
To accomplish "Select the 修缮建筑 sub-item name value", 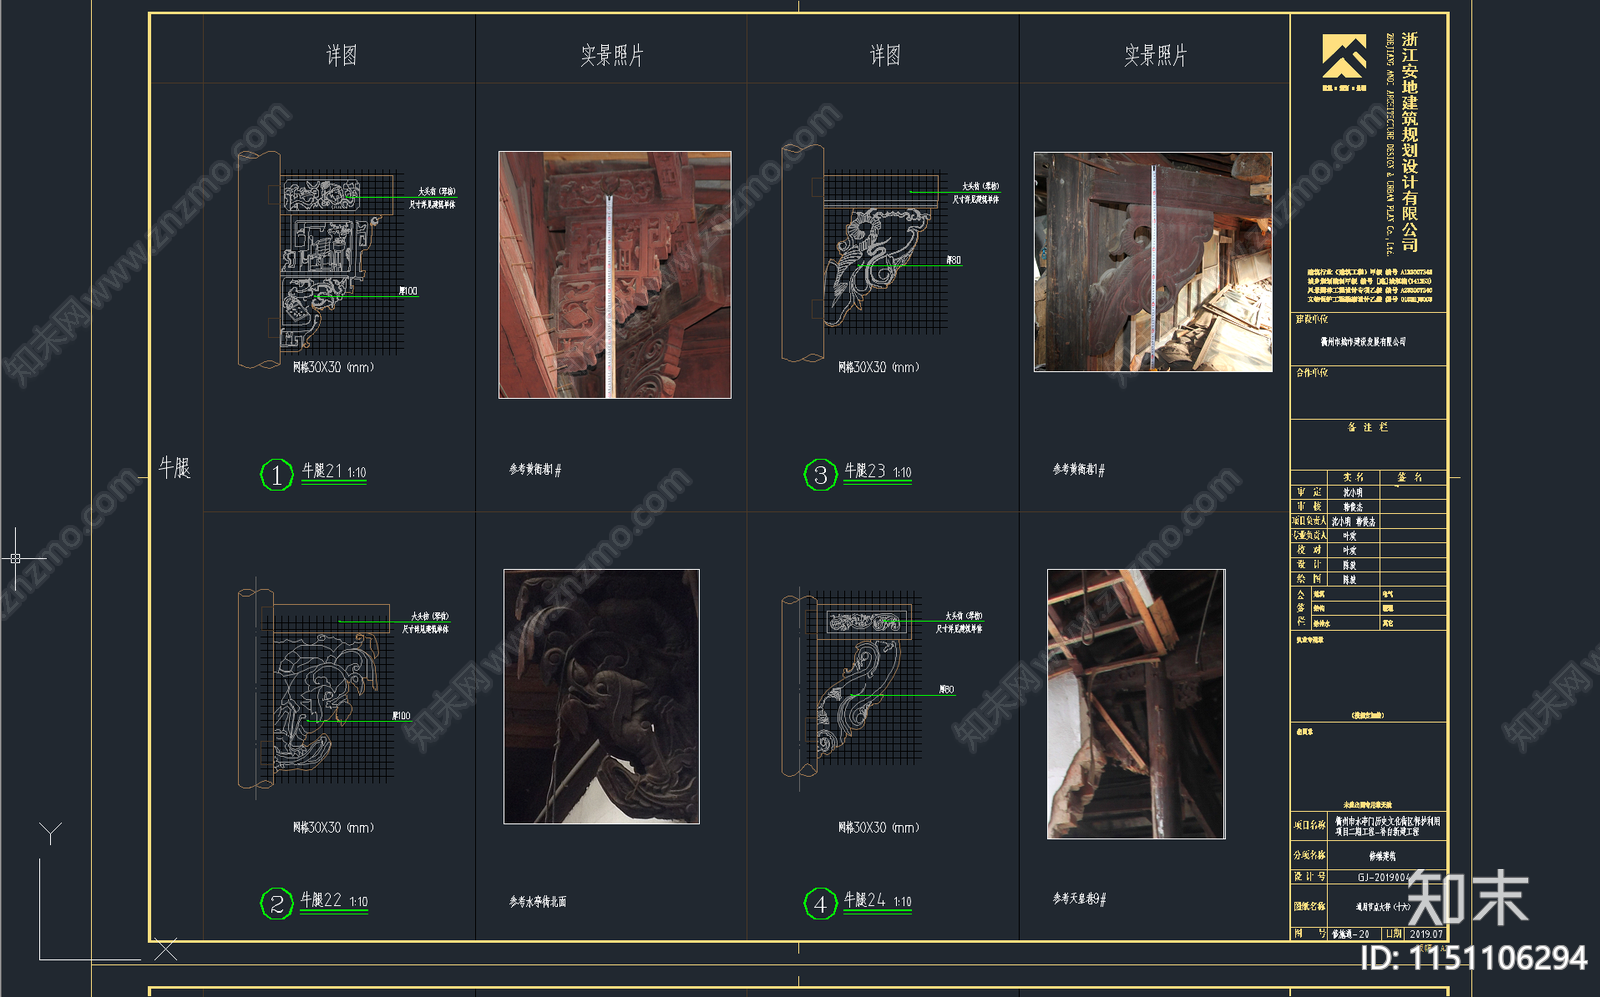I will tap(1382, 856).
